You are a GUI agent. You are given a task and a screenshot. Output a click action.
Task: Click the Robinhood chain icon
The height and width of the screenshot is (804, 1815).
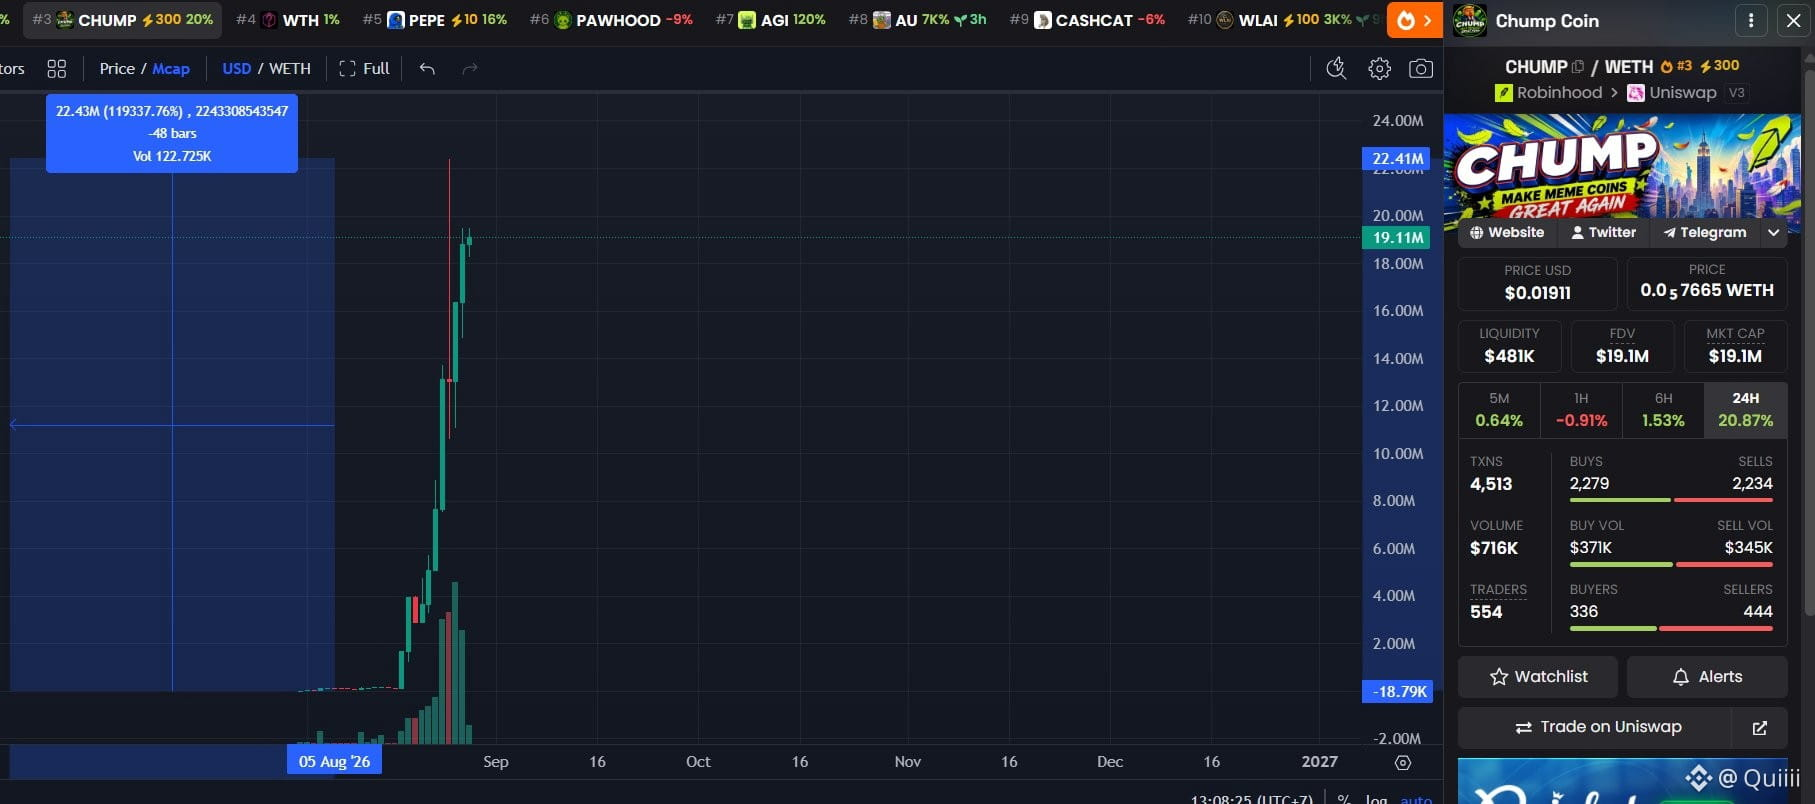coord(1503,93)
